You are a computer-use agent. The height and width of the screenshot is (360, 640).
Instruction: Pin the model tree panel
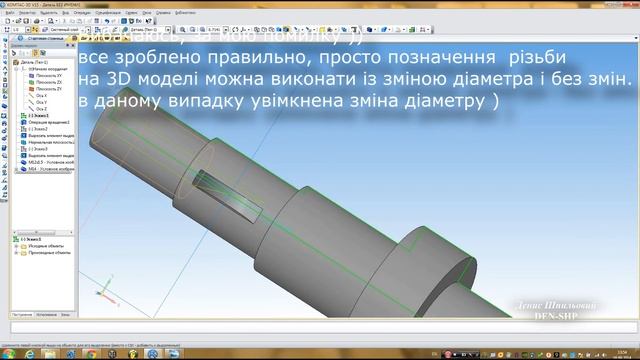pyautogui.click(x=68, y=45)
